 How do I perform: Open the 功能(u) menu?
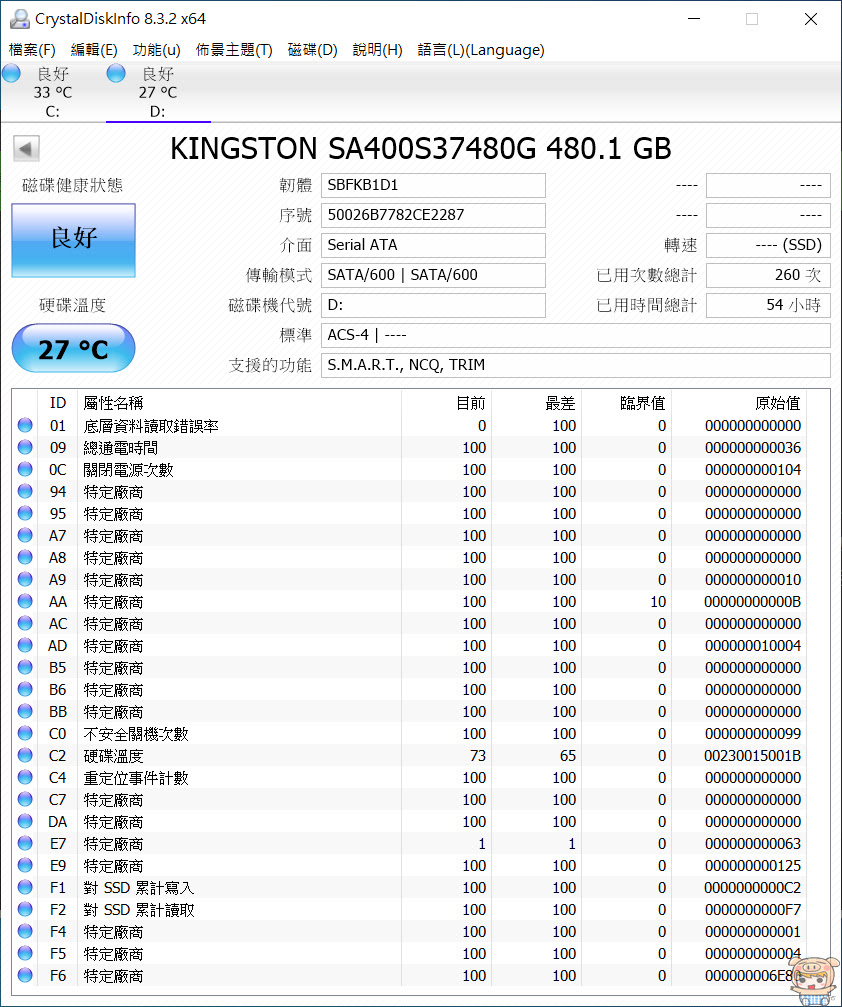[x=156, y=50]
